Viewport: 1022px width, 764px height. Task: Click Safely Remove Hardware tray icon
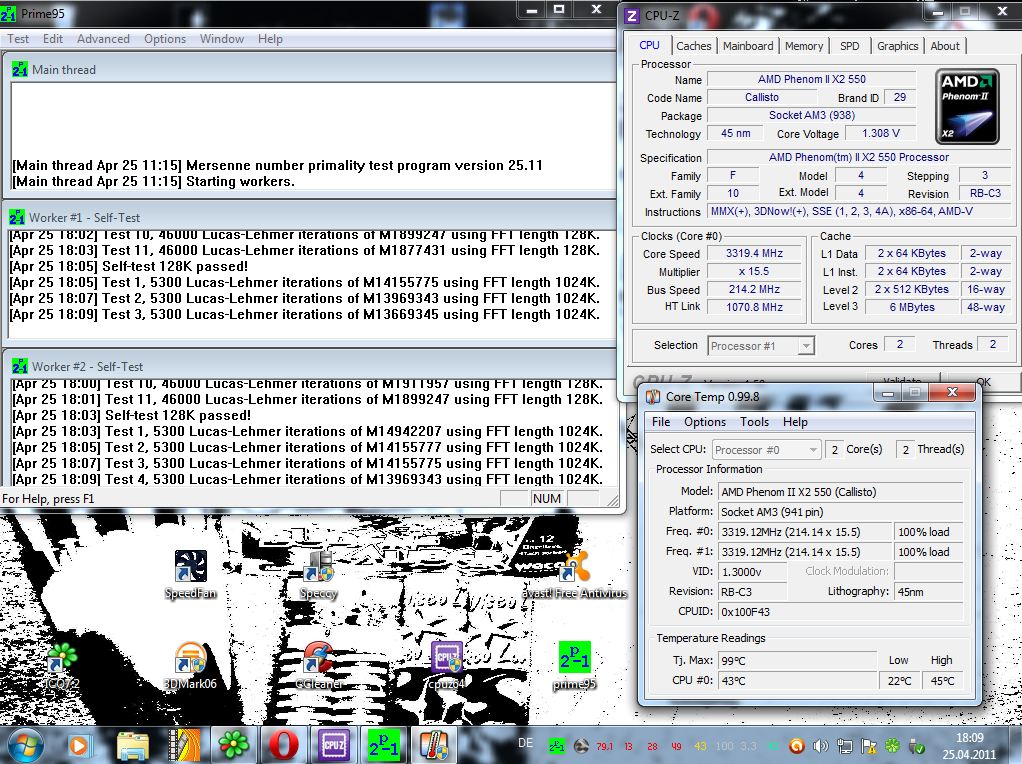(x=916, y=746)
